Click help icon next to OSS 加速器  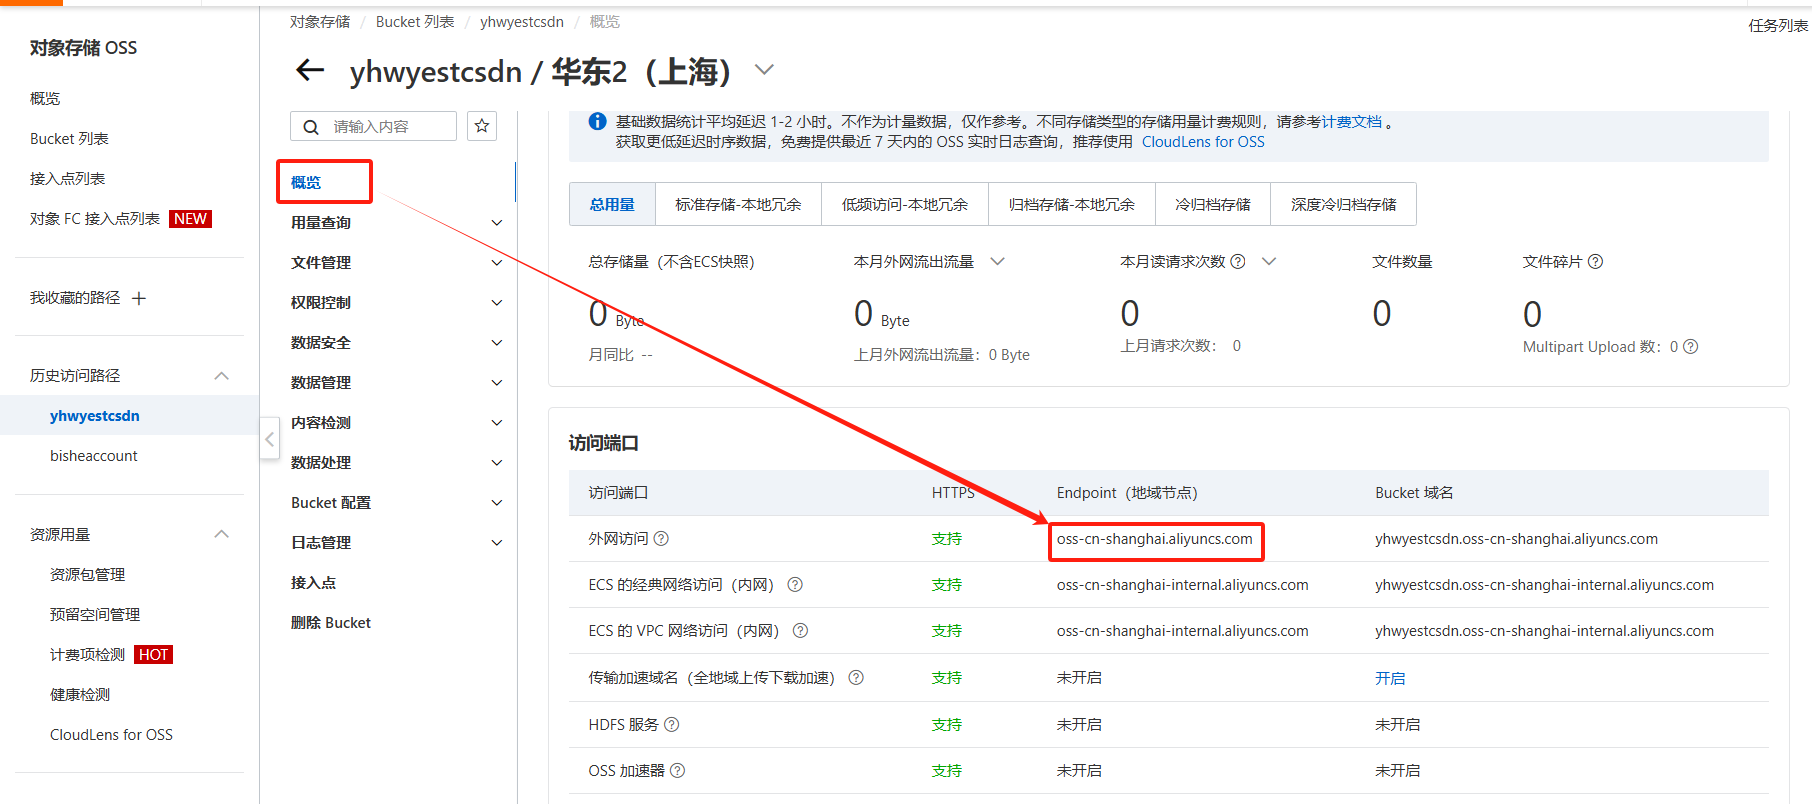(x=678, y=771)
